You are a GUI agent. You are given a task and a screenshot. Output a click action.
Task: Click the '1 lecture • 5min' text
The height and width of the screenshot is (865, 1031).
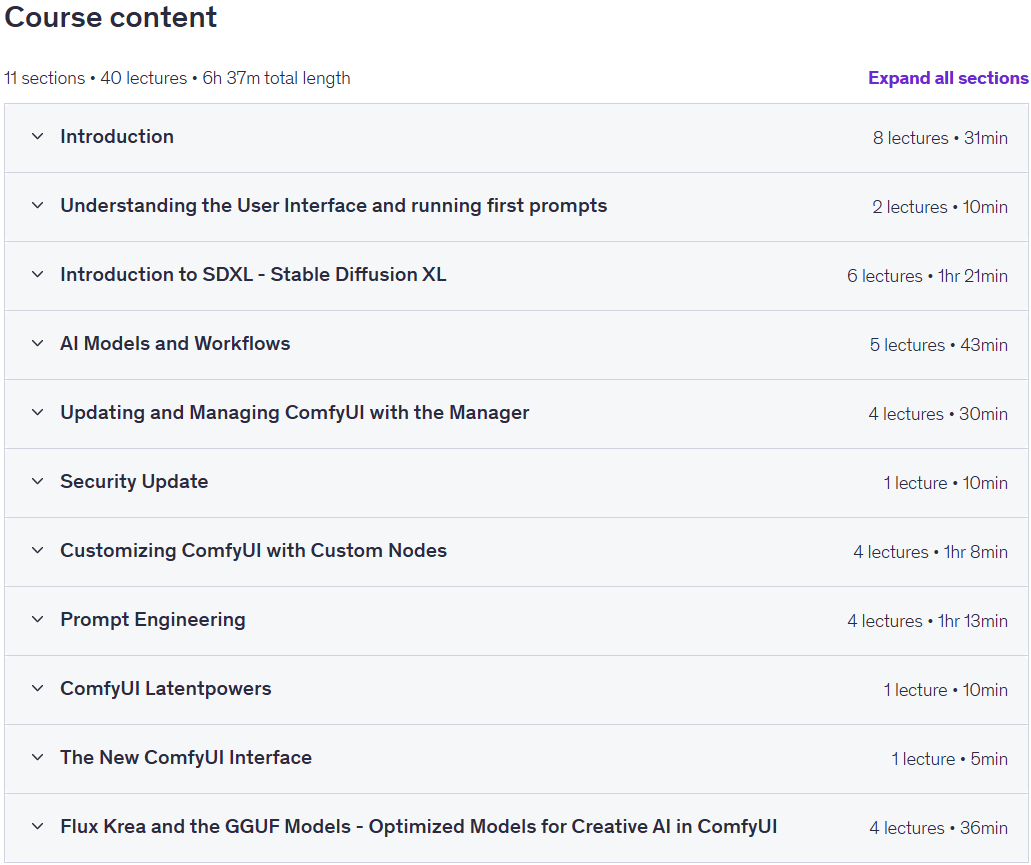[x=949, y=759]
